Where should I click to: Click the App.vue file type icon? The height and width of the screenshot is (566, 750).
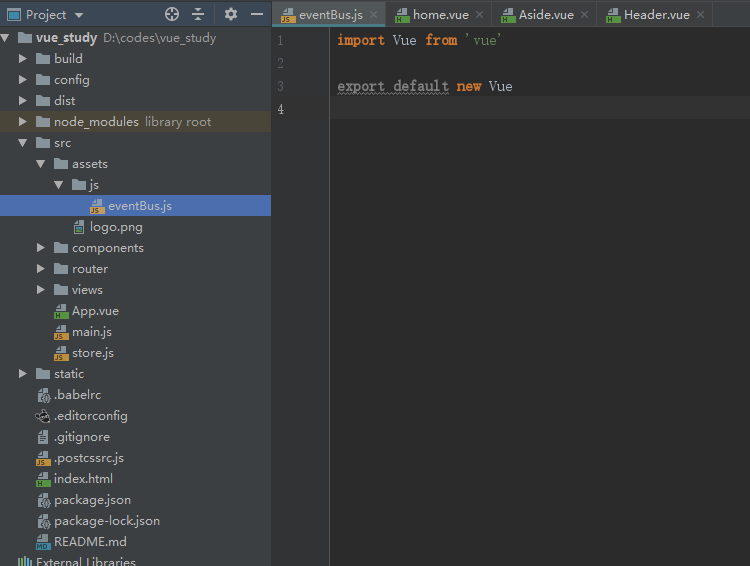61,311
